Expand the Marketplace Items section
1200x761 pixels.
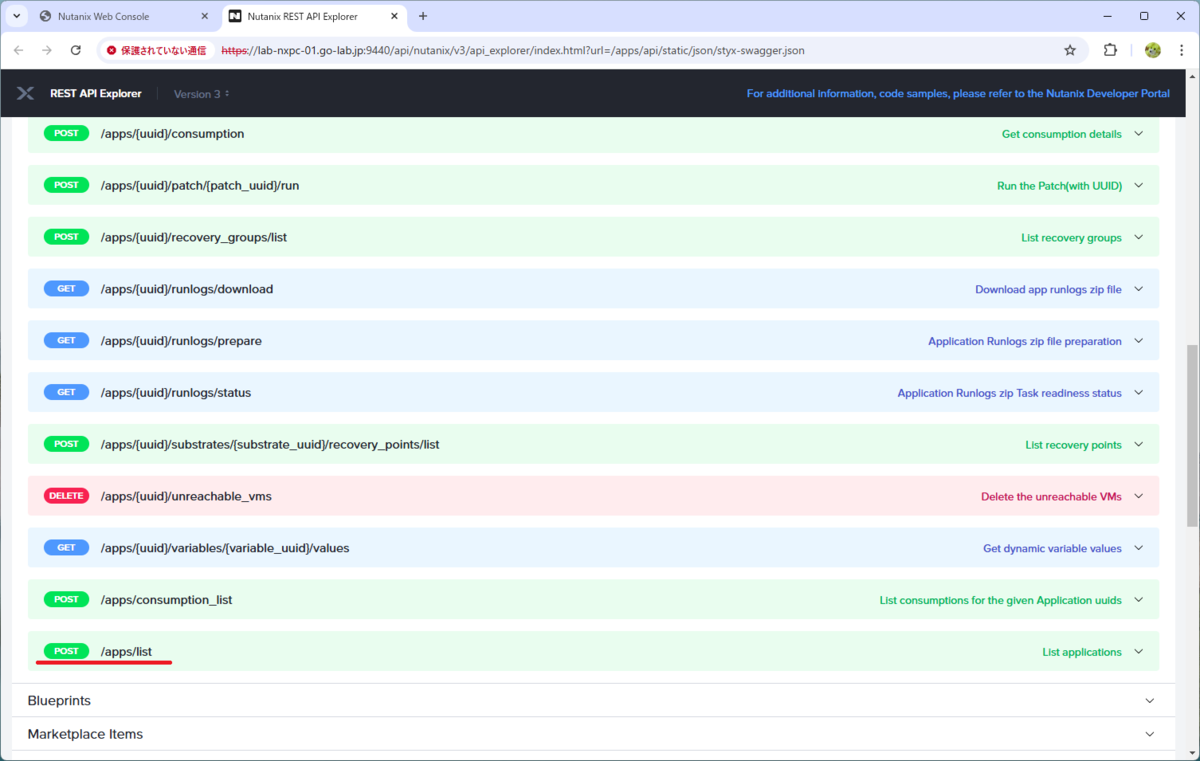point(1149,734)
